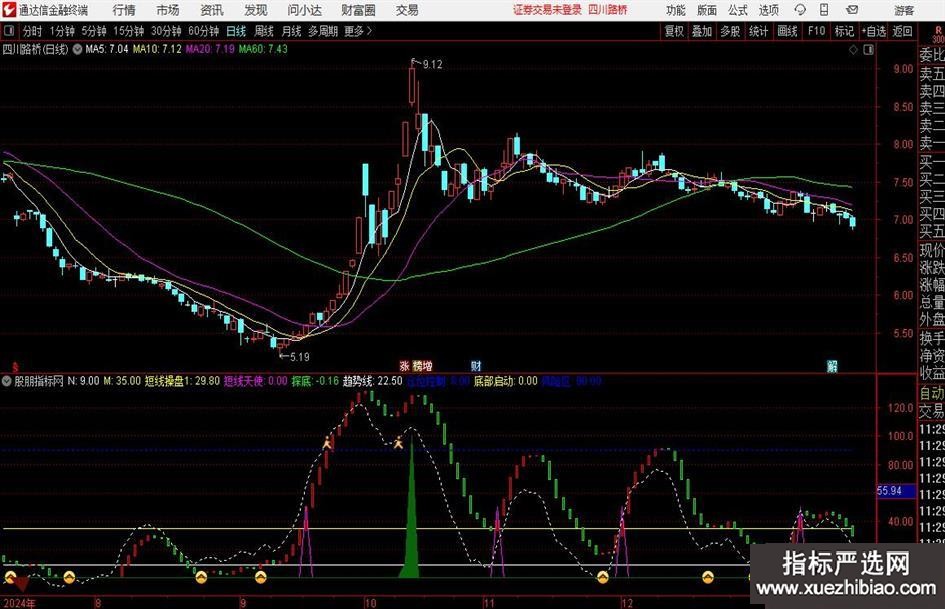Select the 15分钟 chart period
This screenshot has width=945, height=609.
[x=128, y=31]
